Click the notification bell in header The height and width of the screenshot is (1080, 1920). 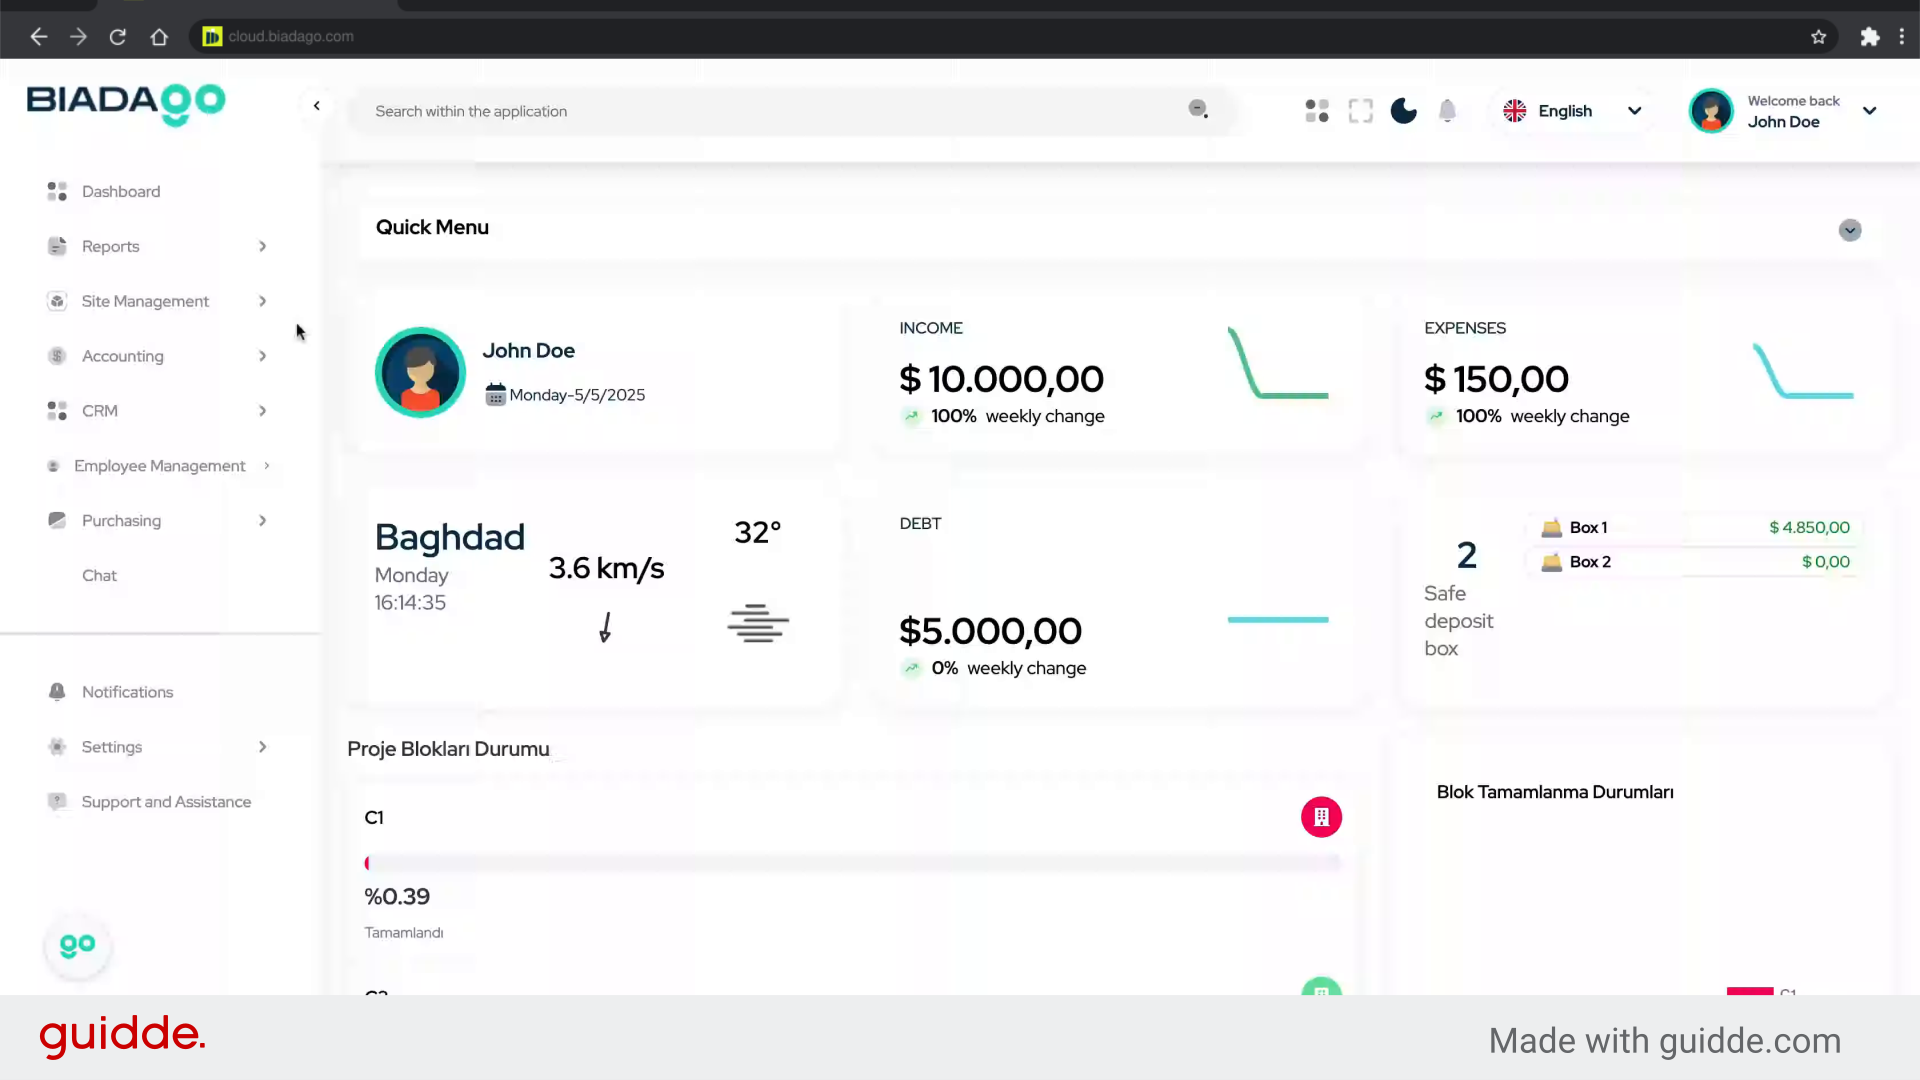point(1447,111)
